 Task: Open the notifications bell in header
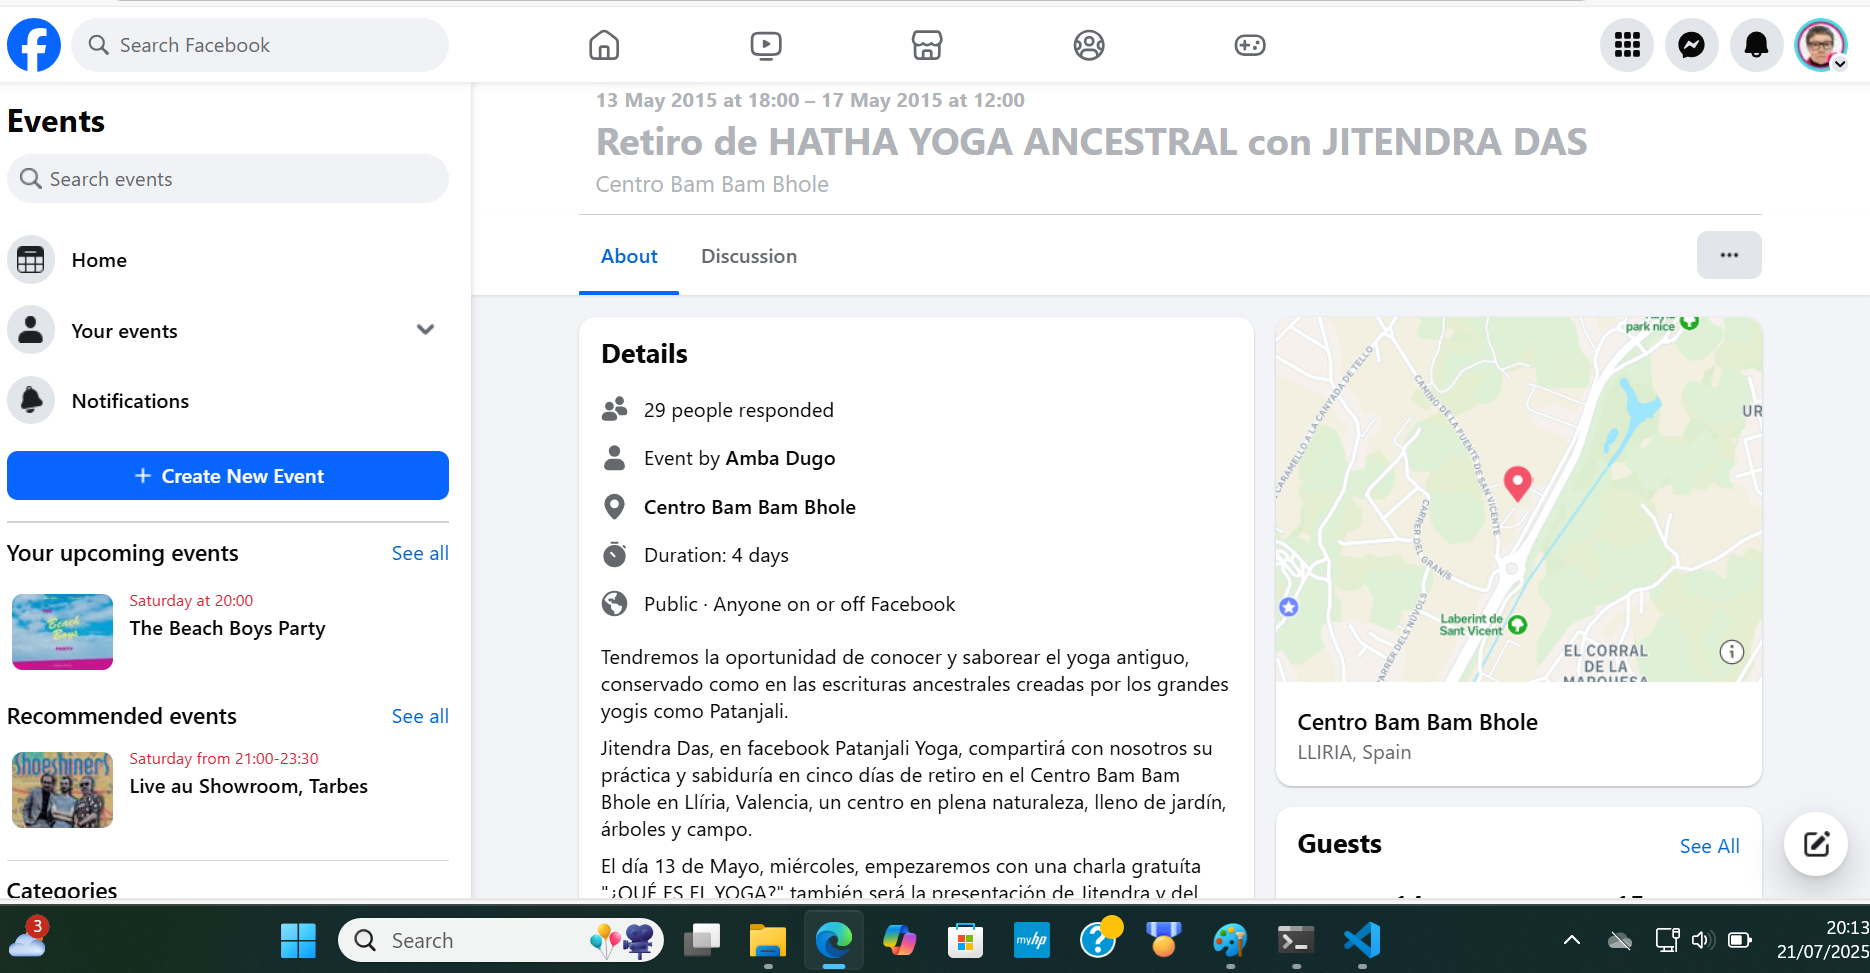(1757, 45)
